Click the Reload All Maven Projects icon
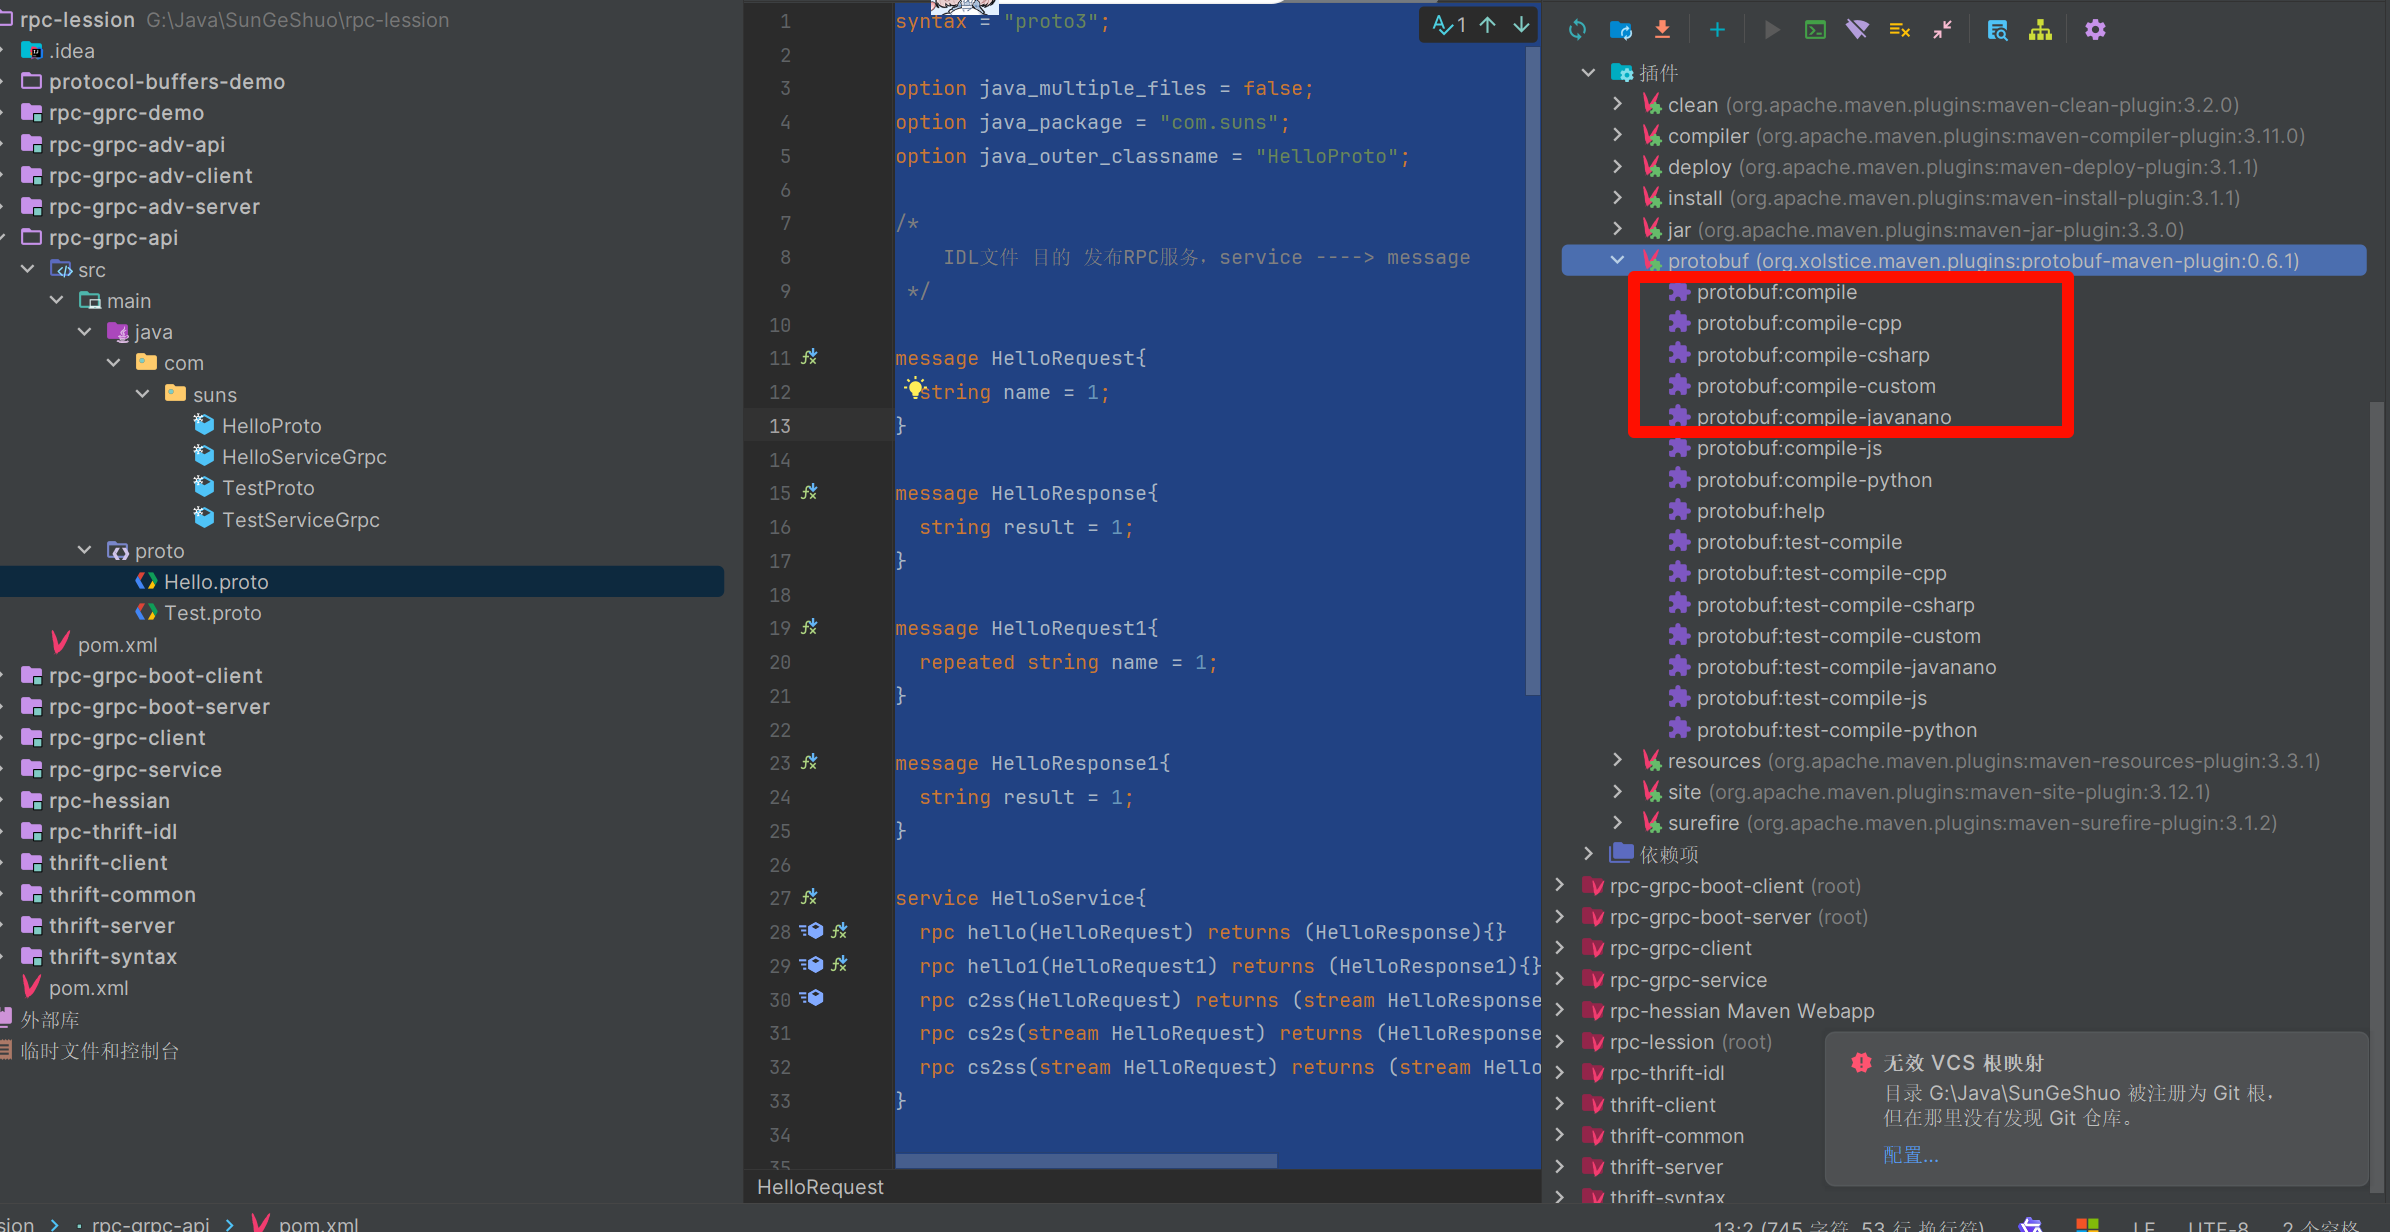Image resolution: width=2390 pixels, height=1232 pixels. (1577, 30)
